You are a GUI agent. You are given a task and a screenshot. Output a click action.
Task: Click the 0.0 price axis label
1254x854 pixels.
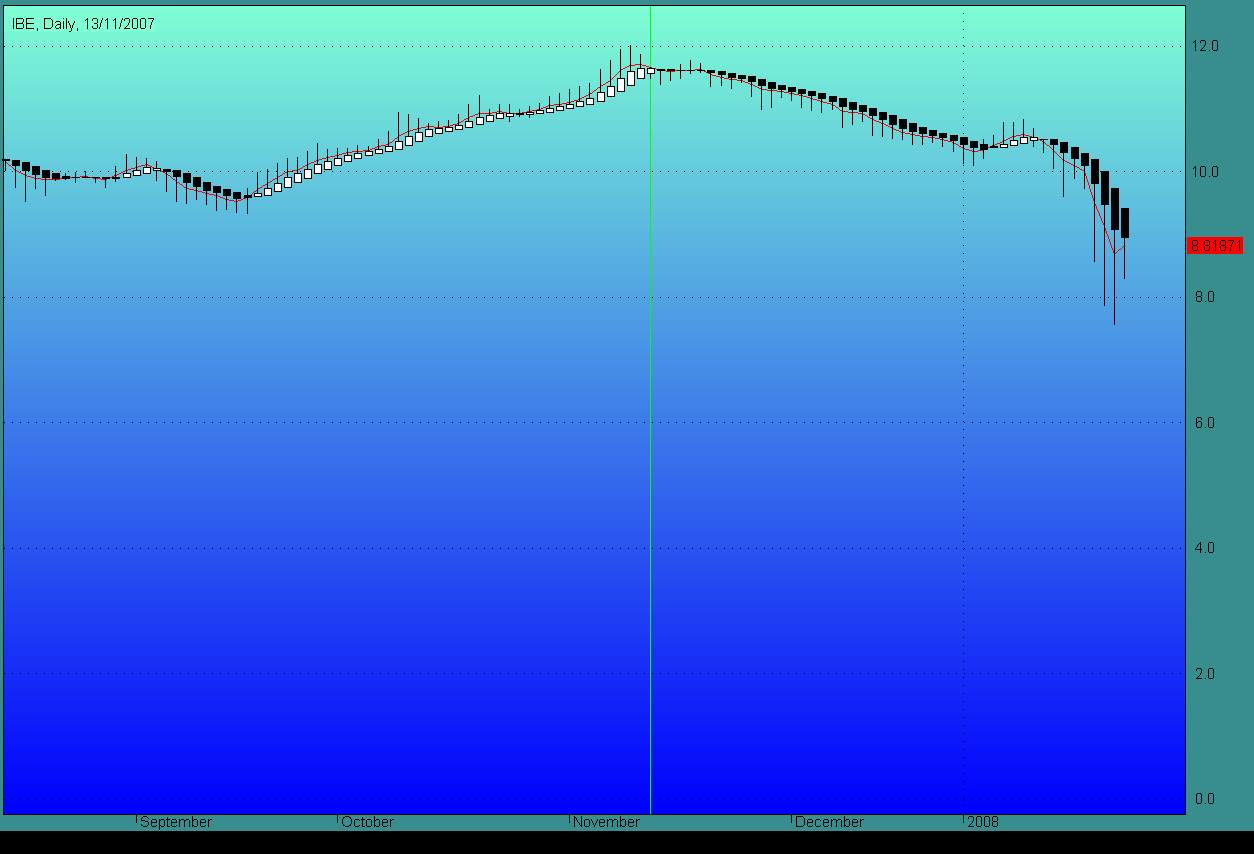coord(1205,799)
